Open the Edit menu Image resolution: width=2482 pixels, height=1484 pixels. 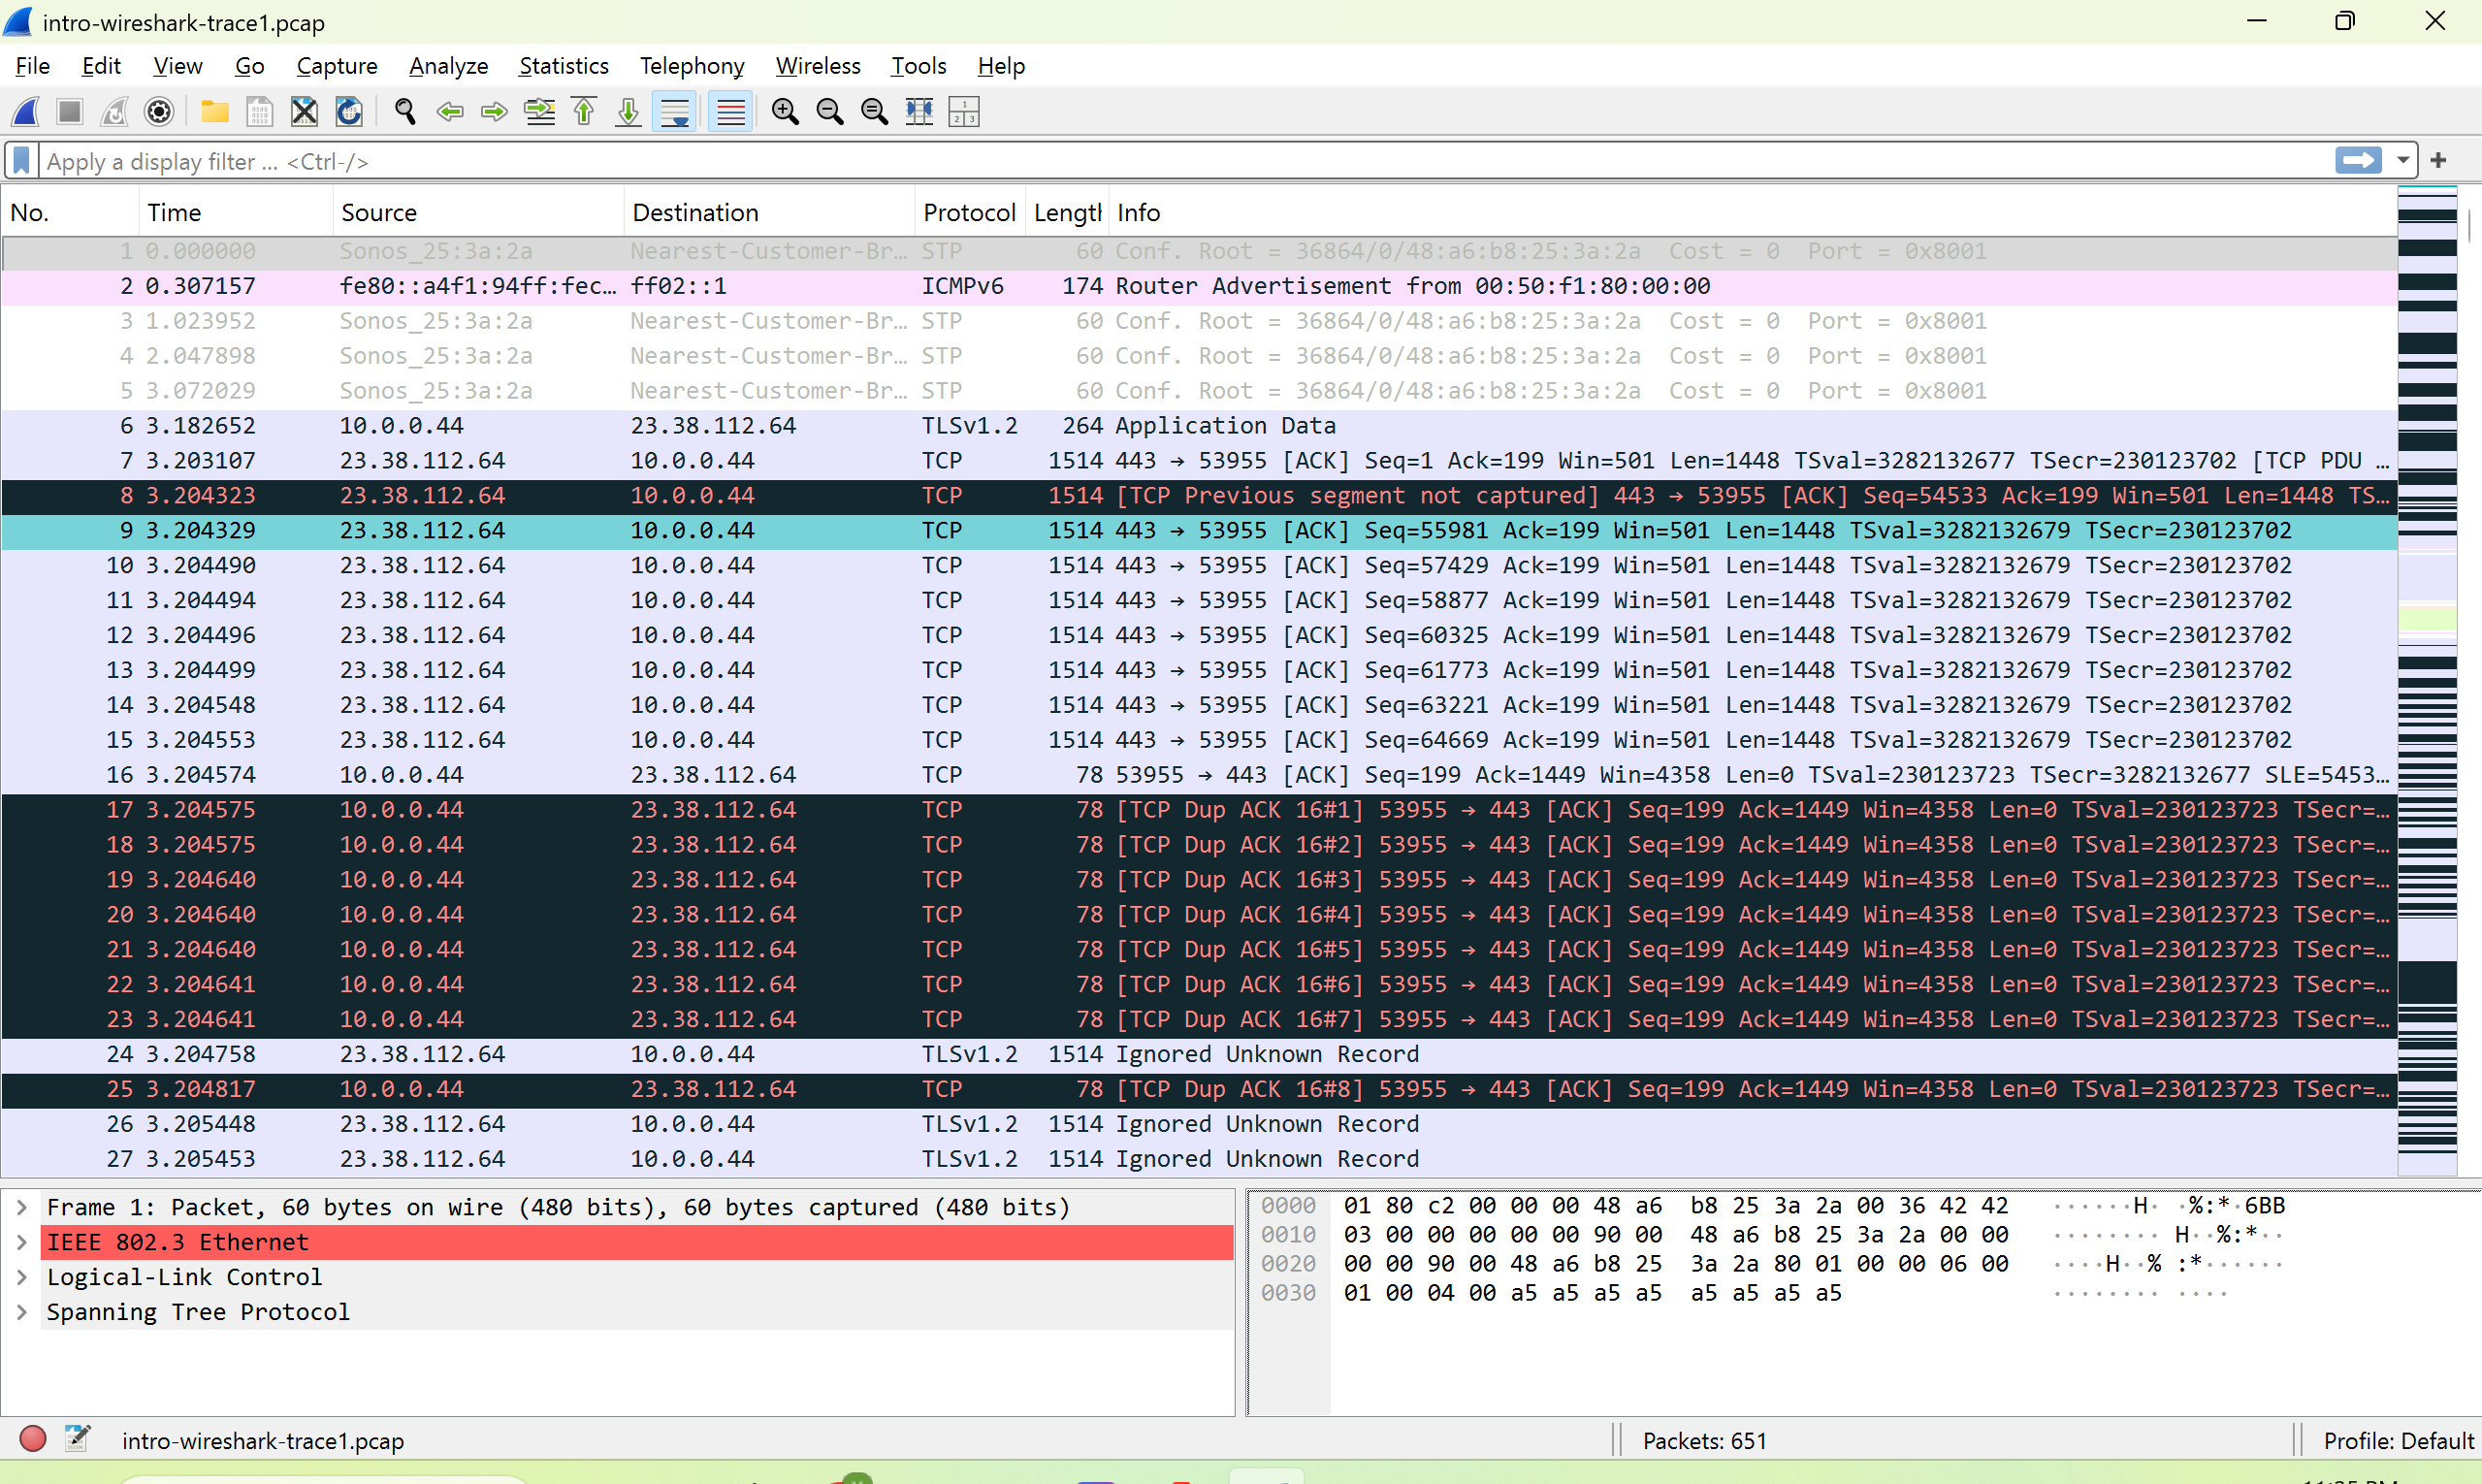click(x=101, y=66)
